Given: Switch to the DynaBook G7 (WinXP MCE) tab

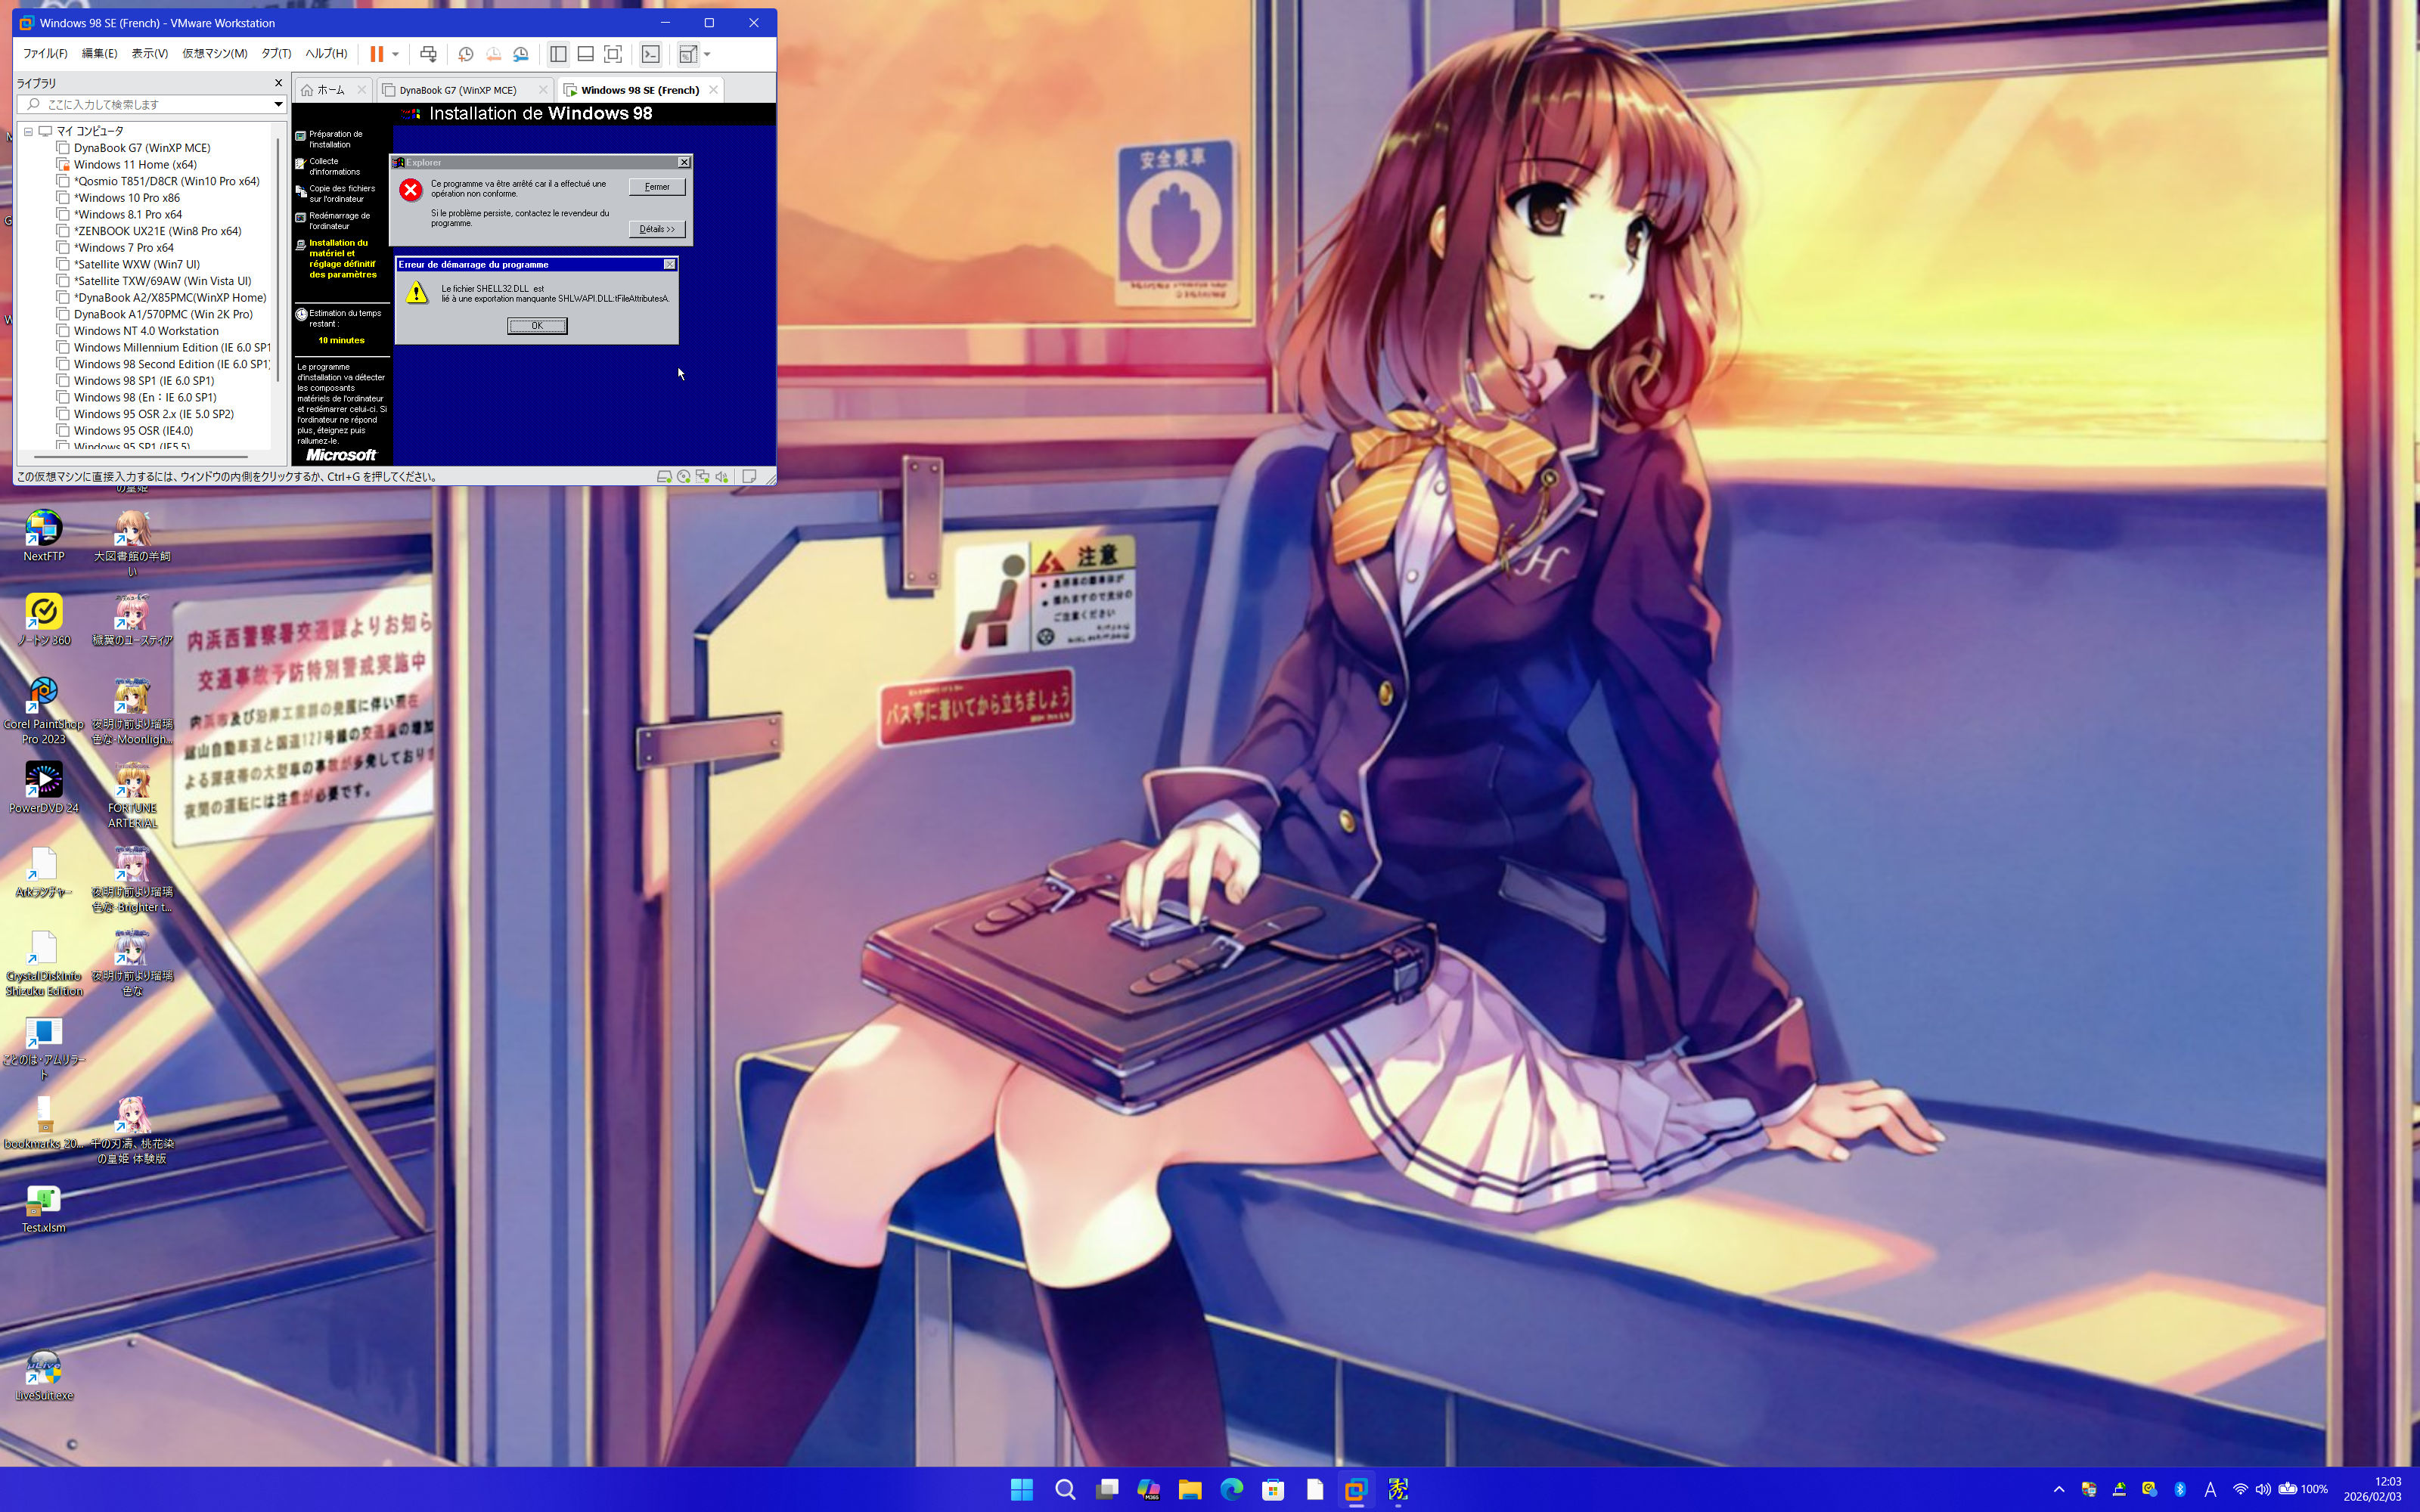Looking at the screenshot, I should (458, 90).
